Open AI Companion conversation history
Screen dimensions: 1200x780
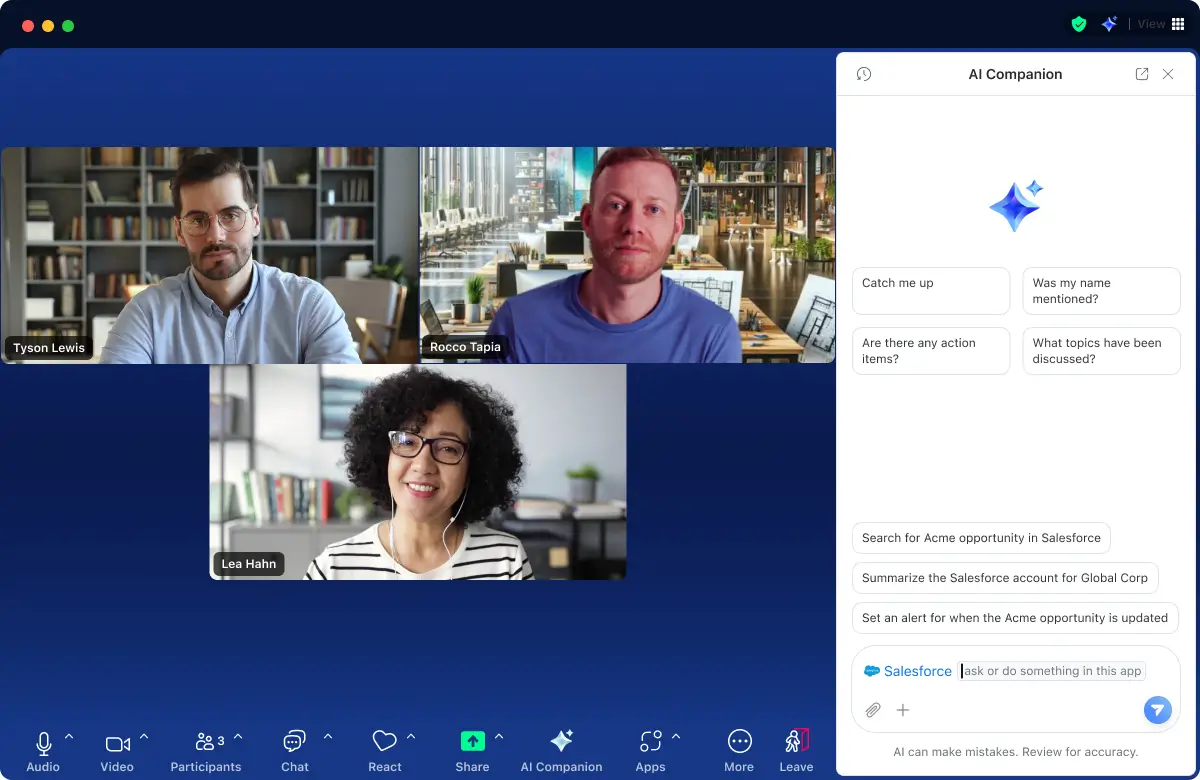[x=863, y=73]
